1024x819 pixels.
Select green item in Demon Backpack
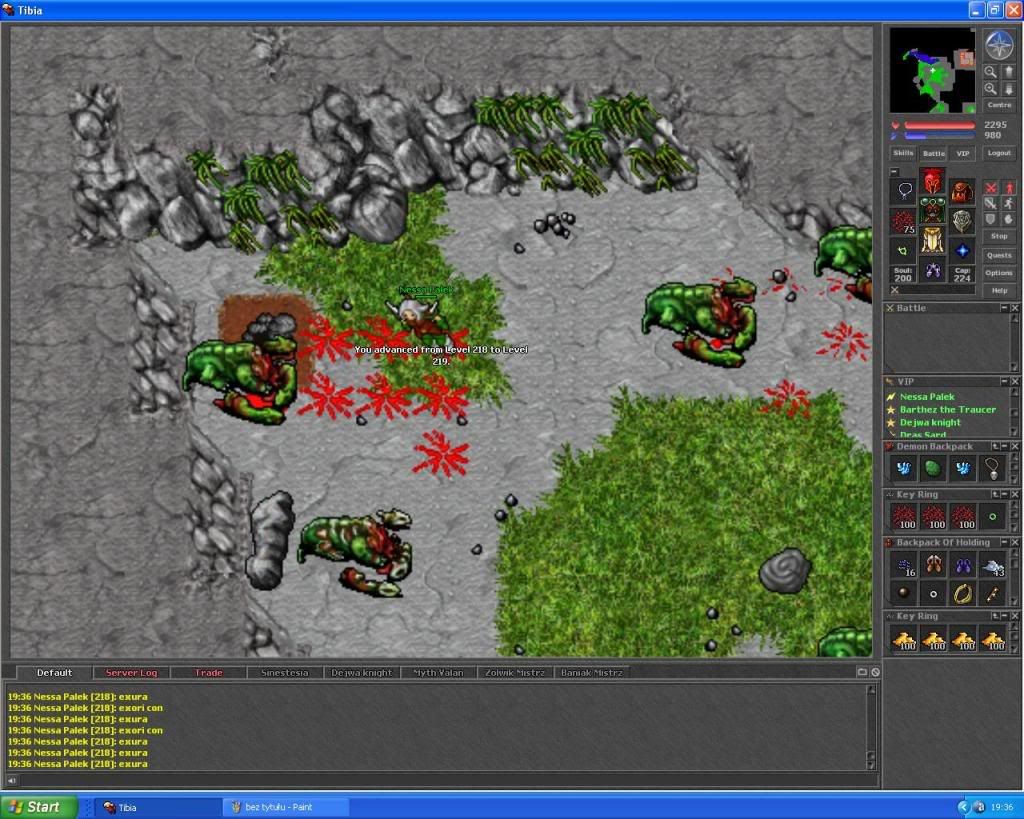point(933,468)
